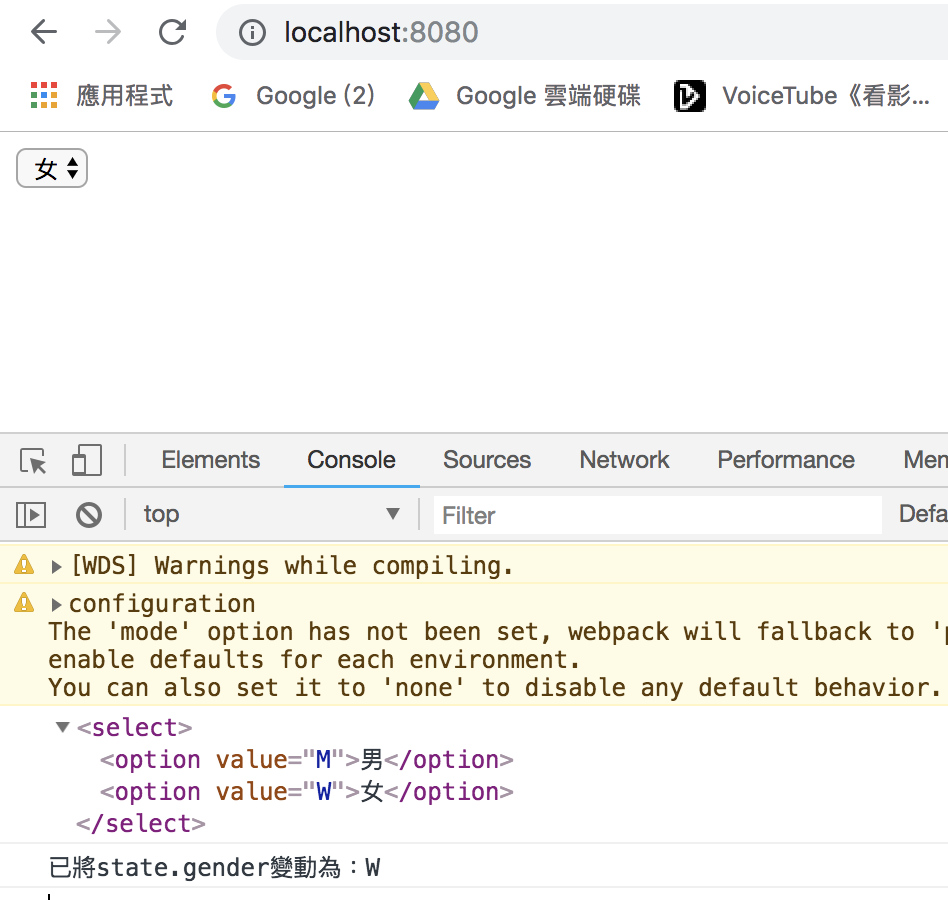Screen dimensions: 948x900
Task: Toggle the device toolbar
Action: coord(86,461)
